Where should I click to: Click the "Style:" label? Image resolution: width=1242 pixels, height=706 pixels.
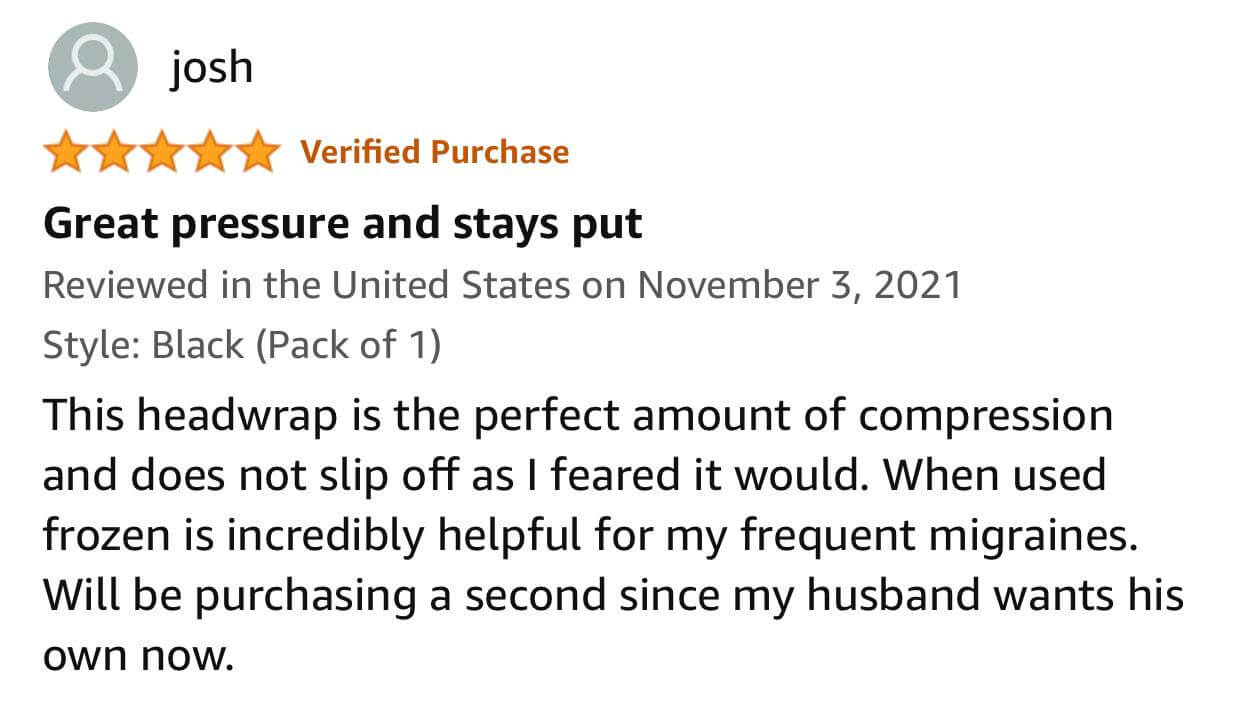[x=92, y=346]
